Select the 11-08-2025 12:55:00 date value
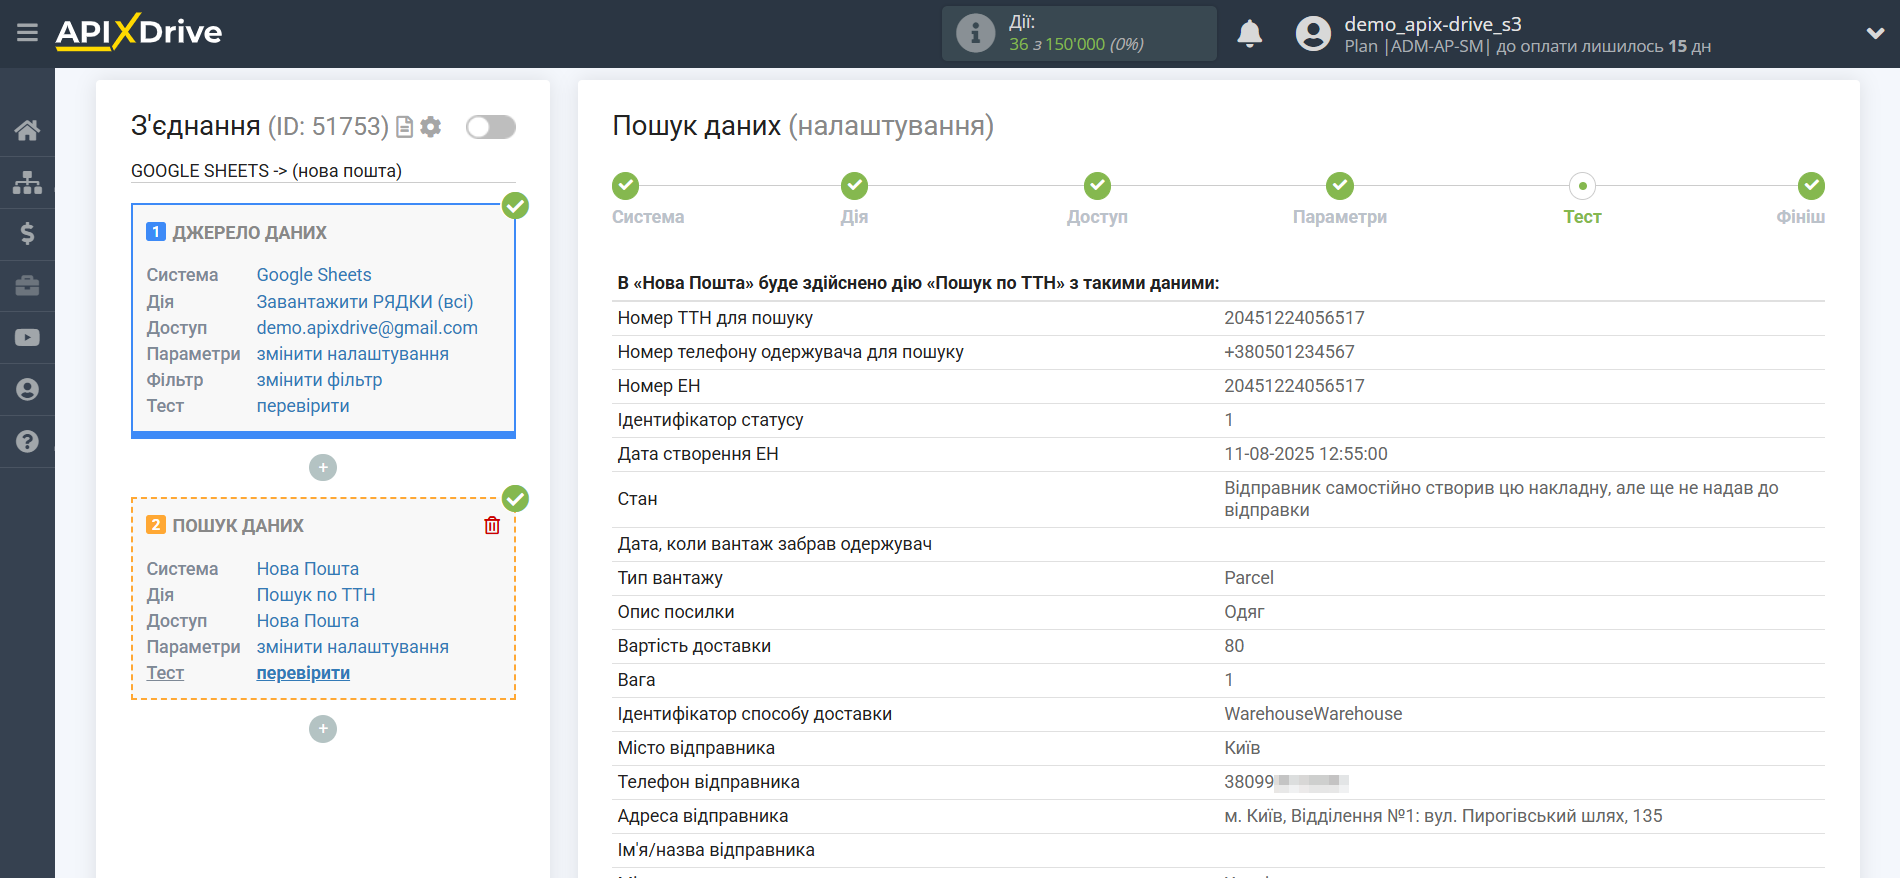Image resolution: width=1900 pixels, height=878 pixels. (1306, 454)
